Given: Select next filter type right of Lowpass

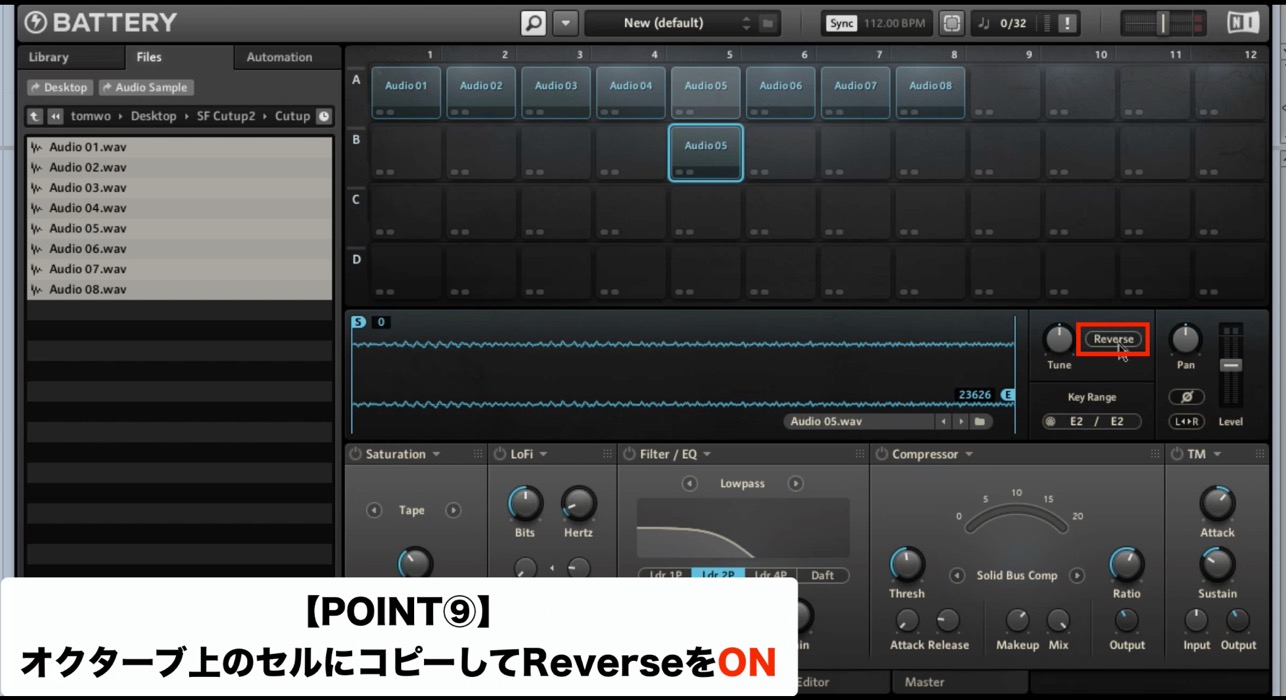Looking at the screenshot, I should 795,483.
